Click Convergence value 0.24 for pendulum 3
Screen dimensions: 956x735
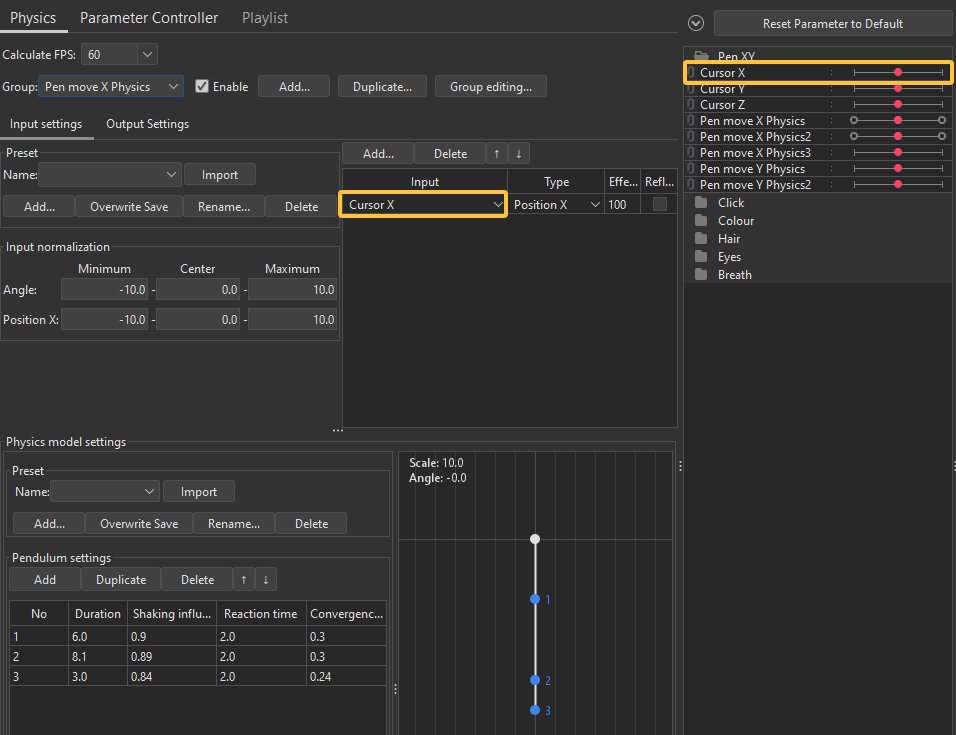[346, 676]
